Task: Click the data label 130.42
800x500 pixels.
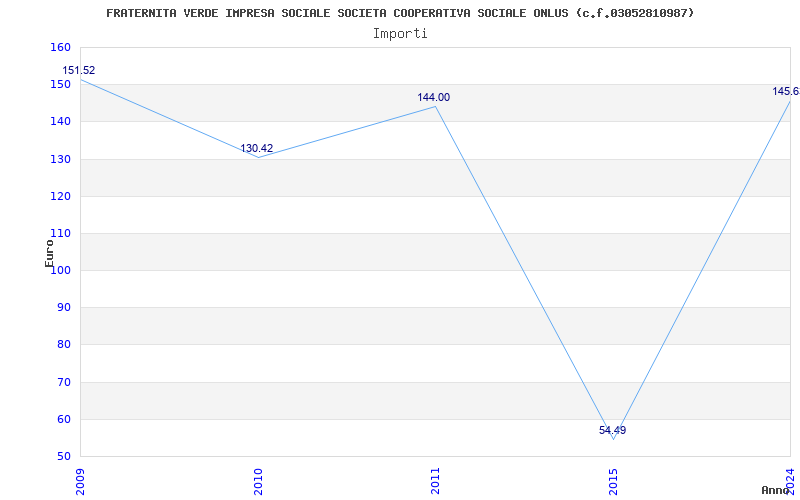Action: [x=257, y=148]
